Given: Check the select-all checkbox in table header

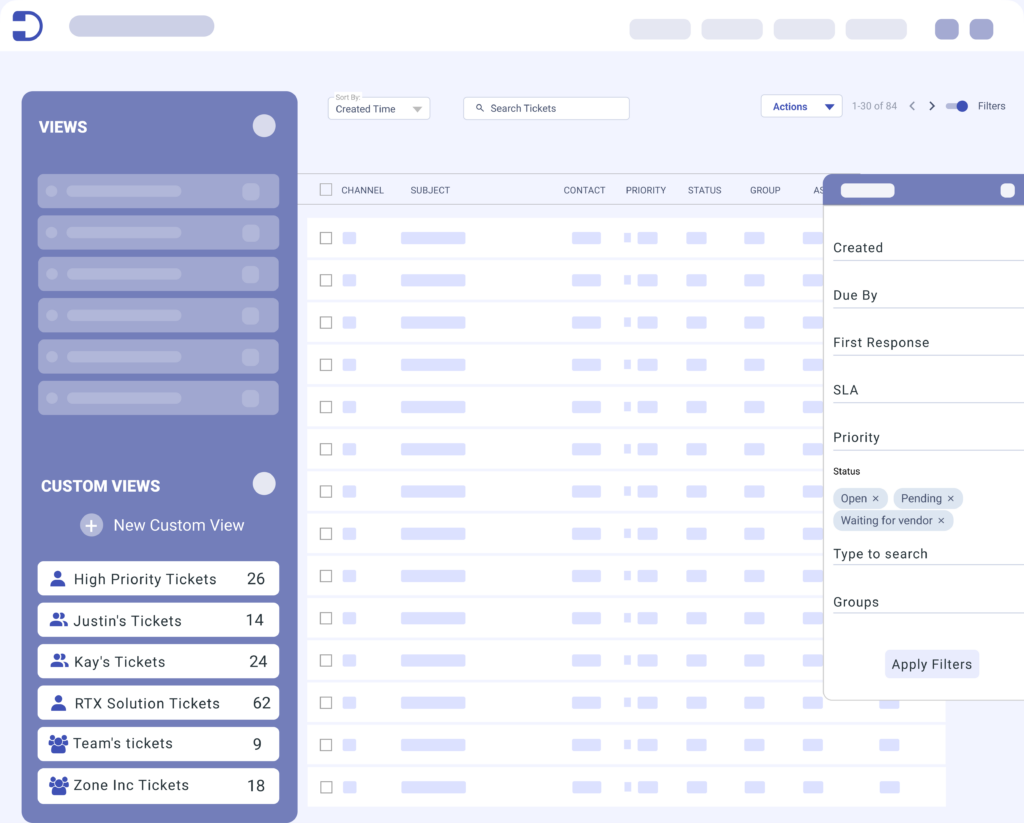Looking at the screenshot, I should (x=325, y=190).
